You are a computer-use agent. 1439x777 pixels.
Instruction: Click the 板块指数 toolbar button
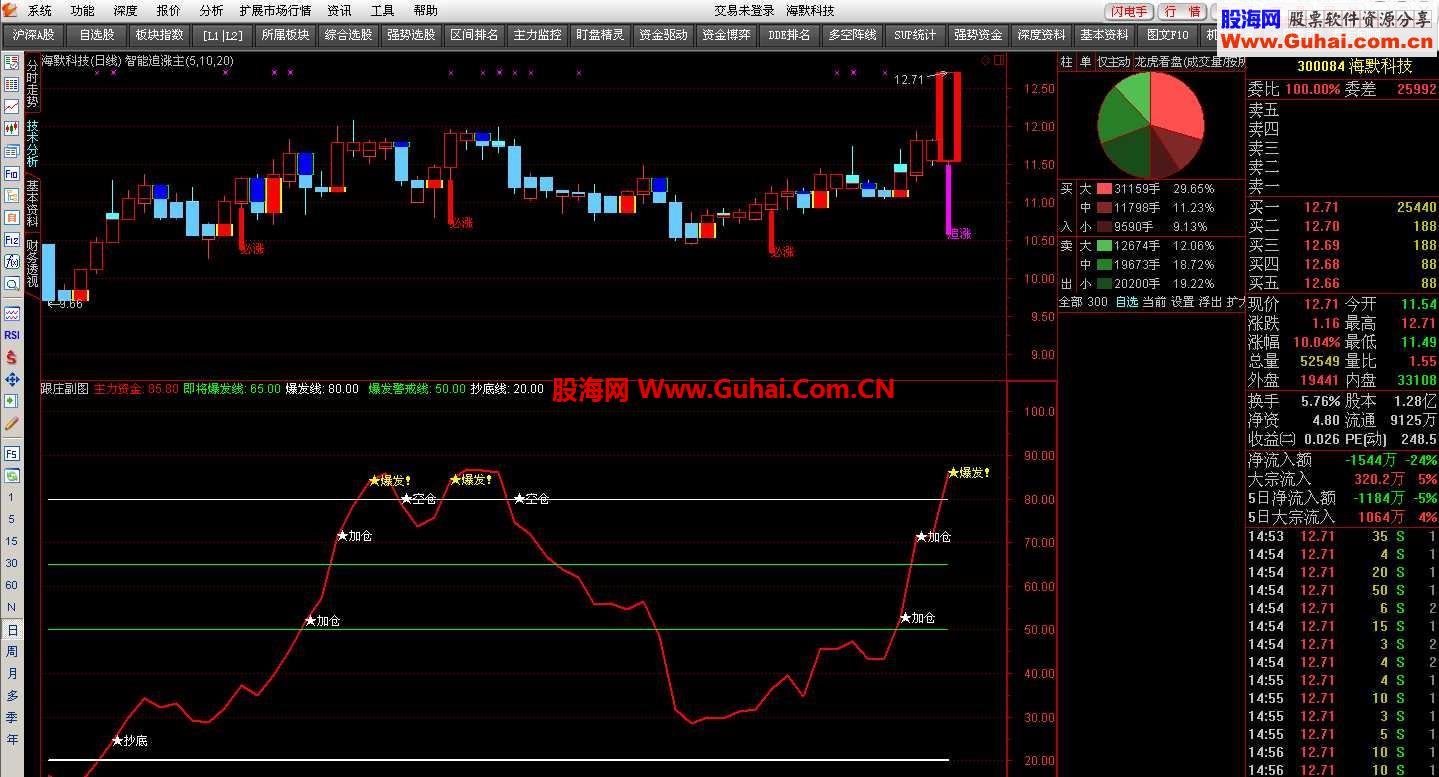coord(160,35)
